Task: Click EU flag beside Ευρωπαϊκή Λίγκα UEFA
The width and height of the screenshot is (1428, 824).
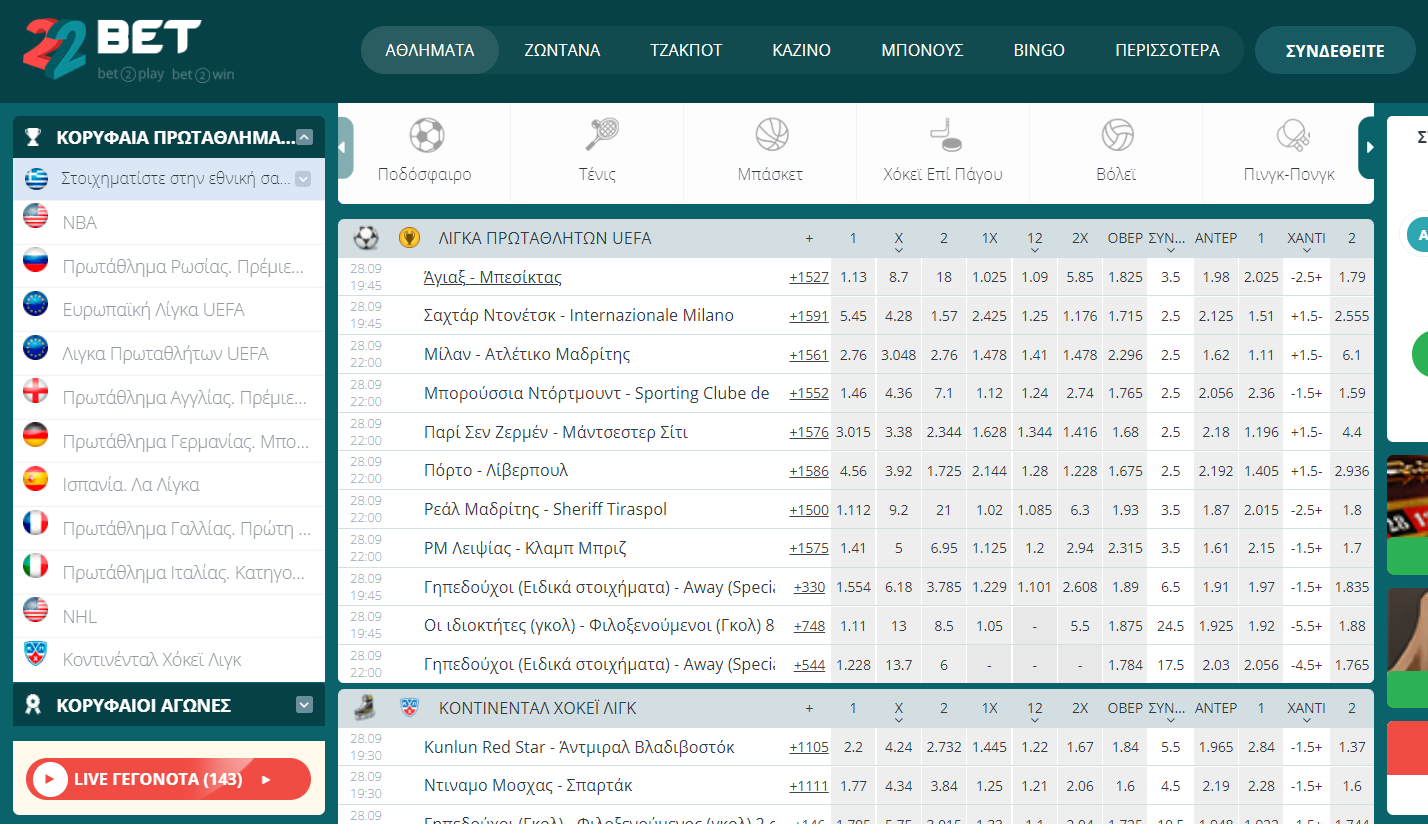Action: [x=36, y=304]
